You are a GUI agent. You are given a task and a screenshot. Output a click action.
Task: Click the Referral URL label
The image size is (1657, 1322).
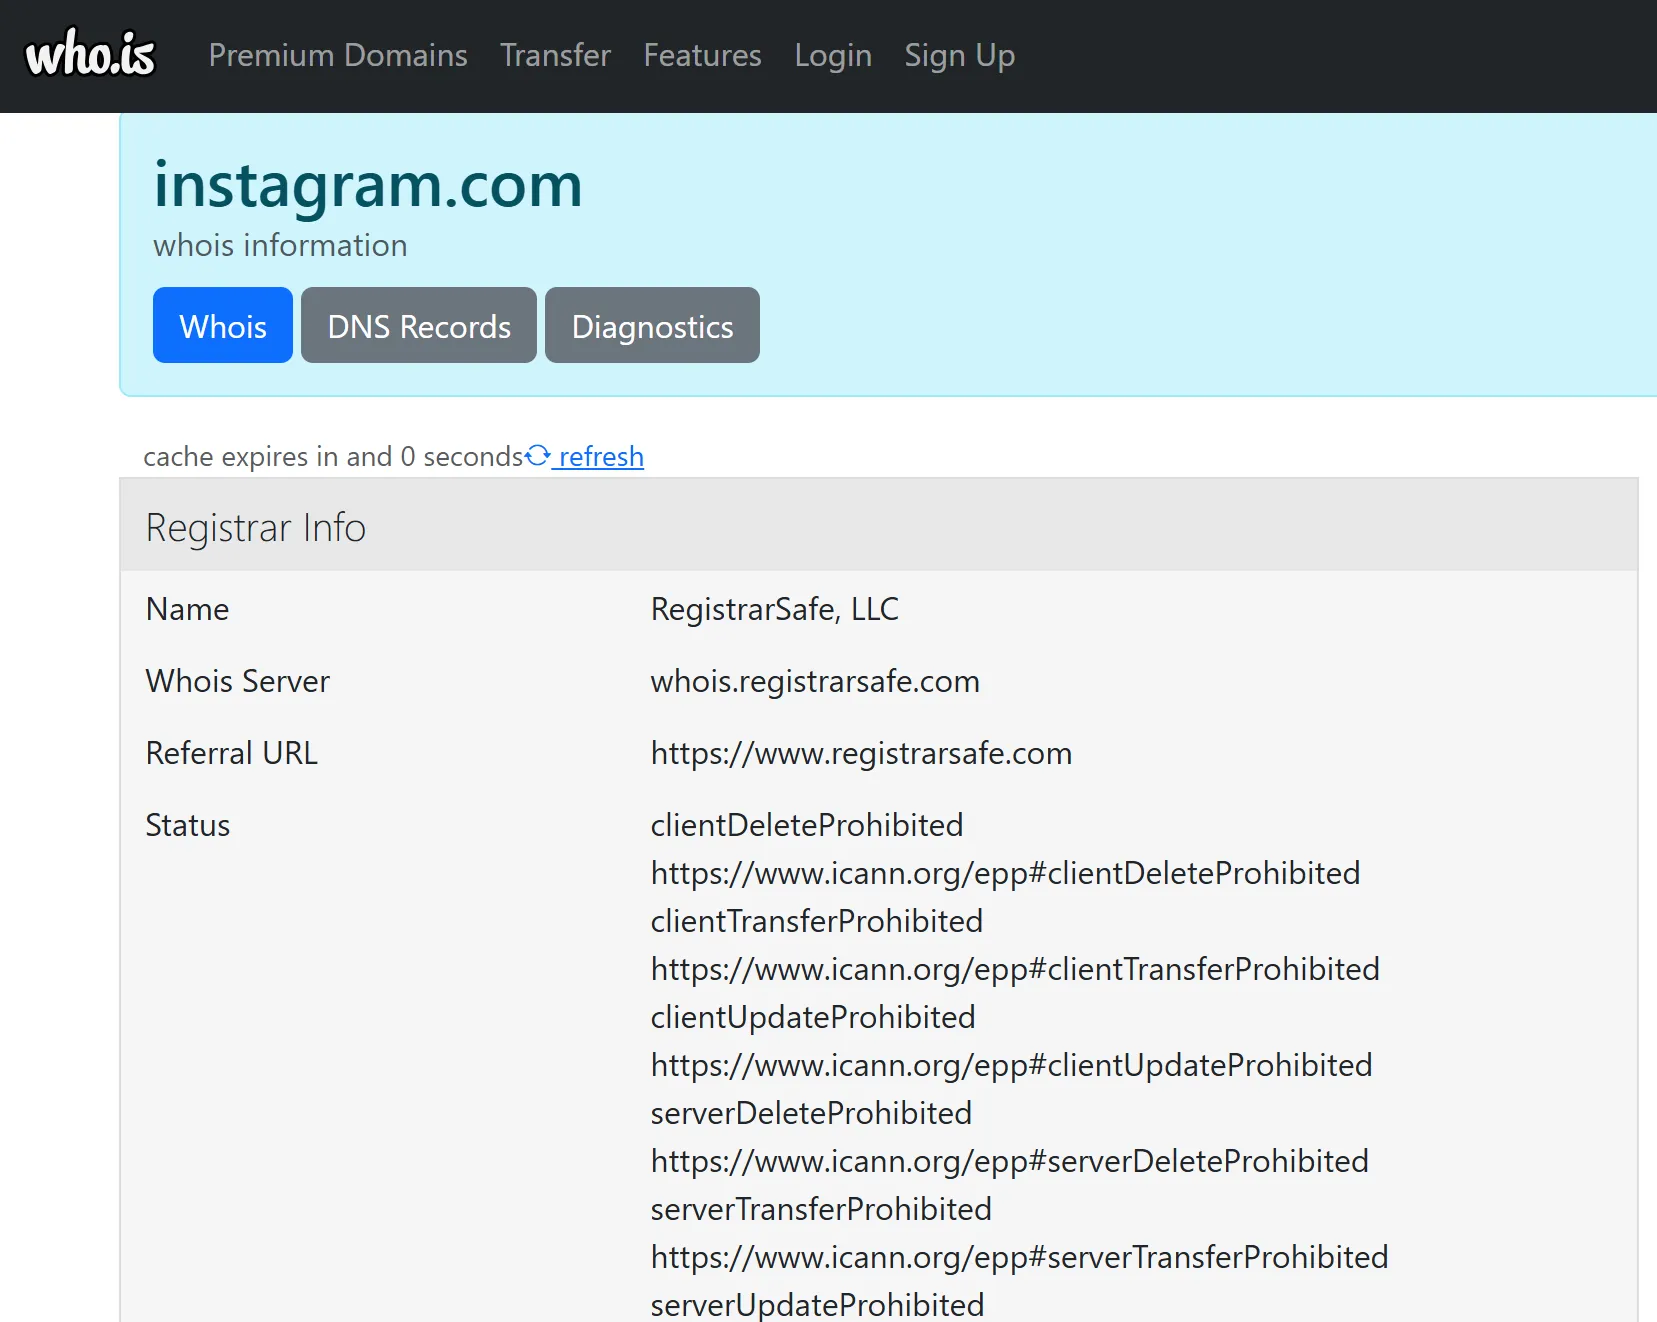click(x=232, y=753)
